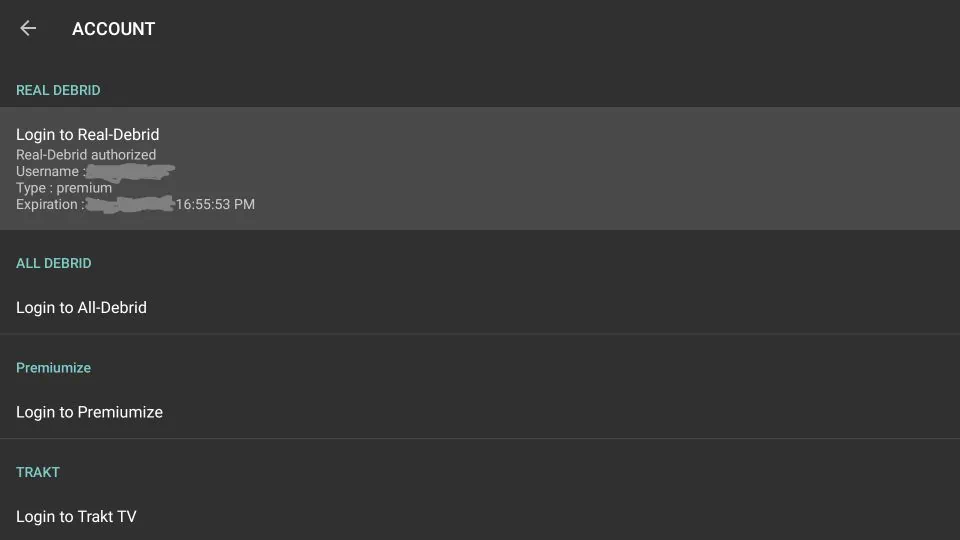Open Login to All-Debrid
Screen dimensions: 960x540
pyautogui.click(x=81, y=308)
